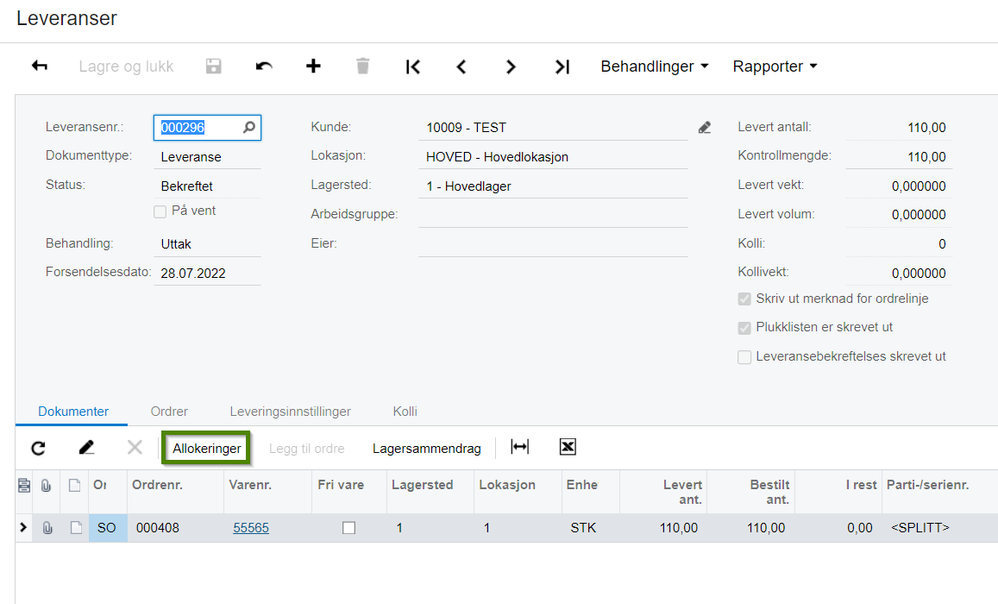Viewport: 998px width, 604px height.
Task: Click the I rest column header
Action: pyautogui.click(x=838, y=491)
